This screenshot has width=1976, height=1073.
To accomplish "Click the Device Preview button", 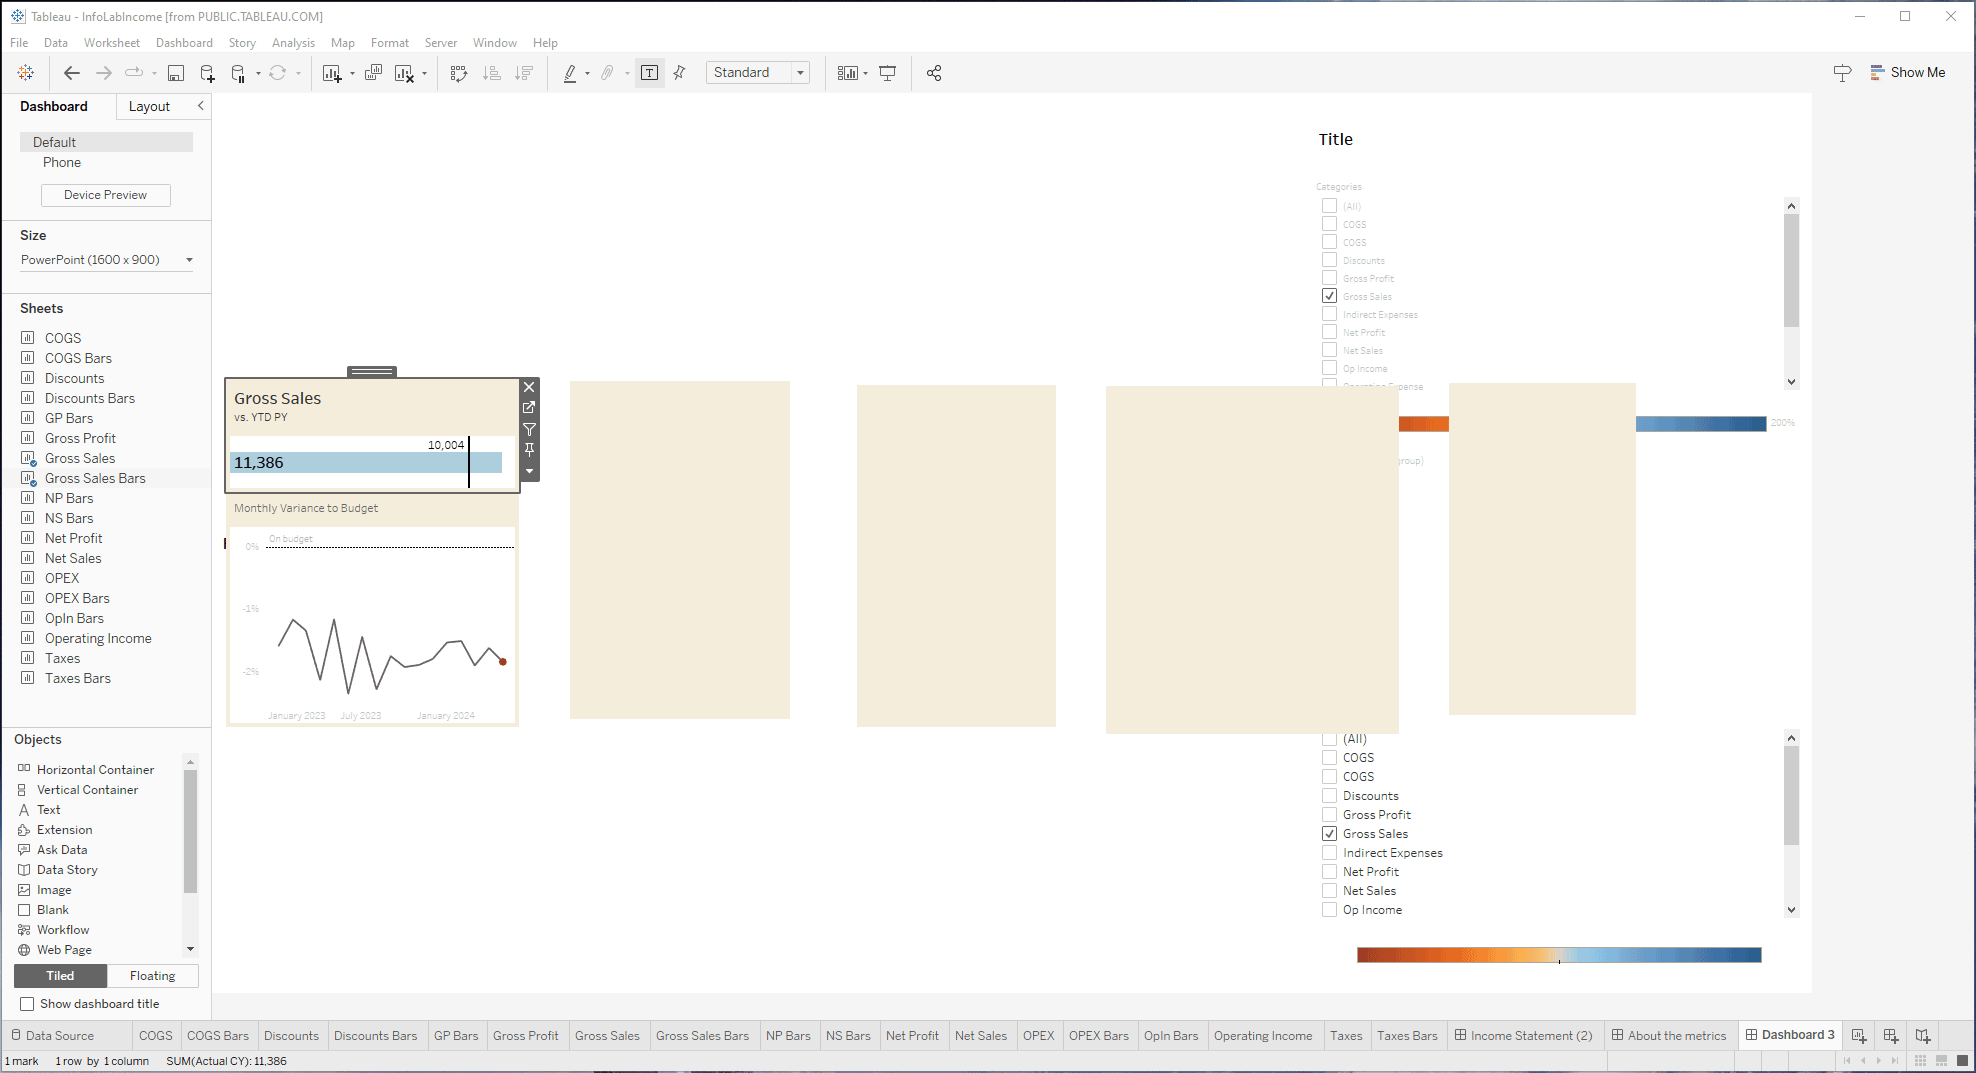I will [x=105, y=195].
